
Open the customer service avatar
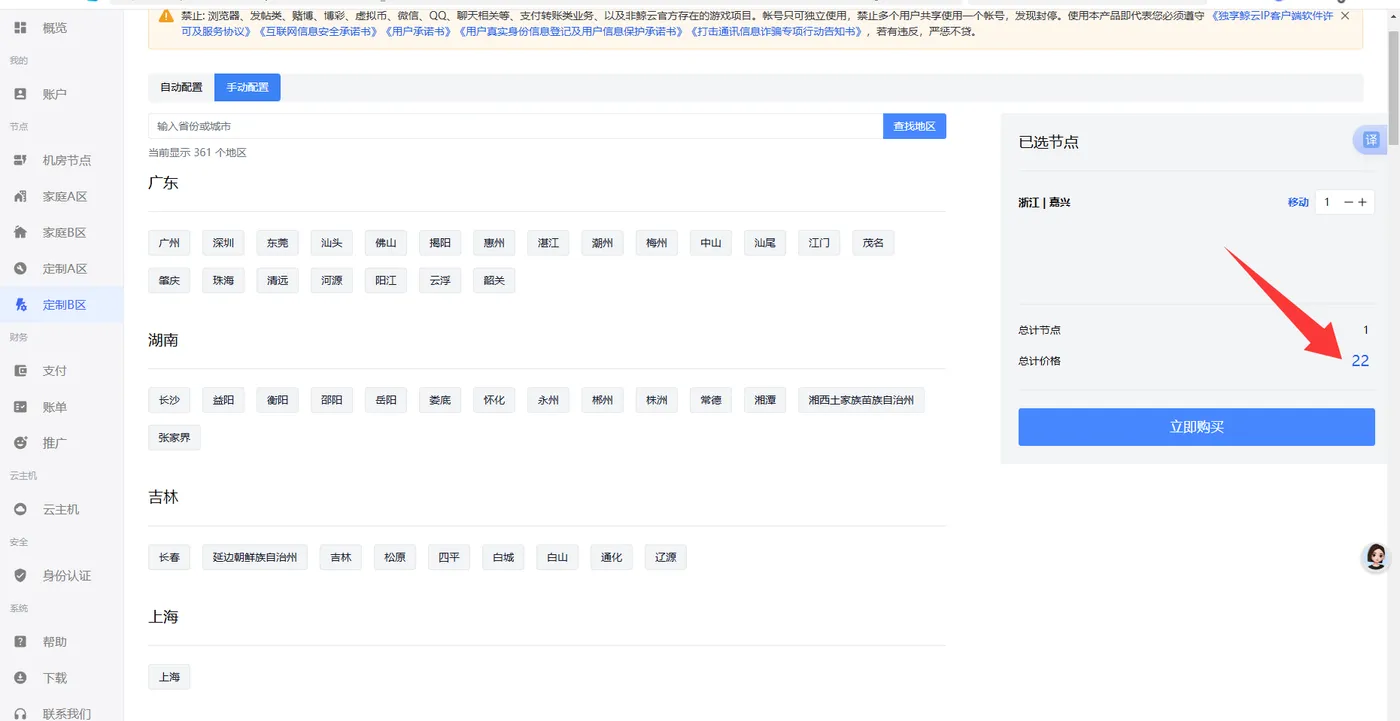(1376, 557)
